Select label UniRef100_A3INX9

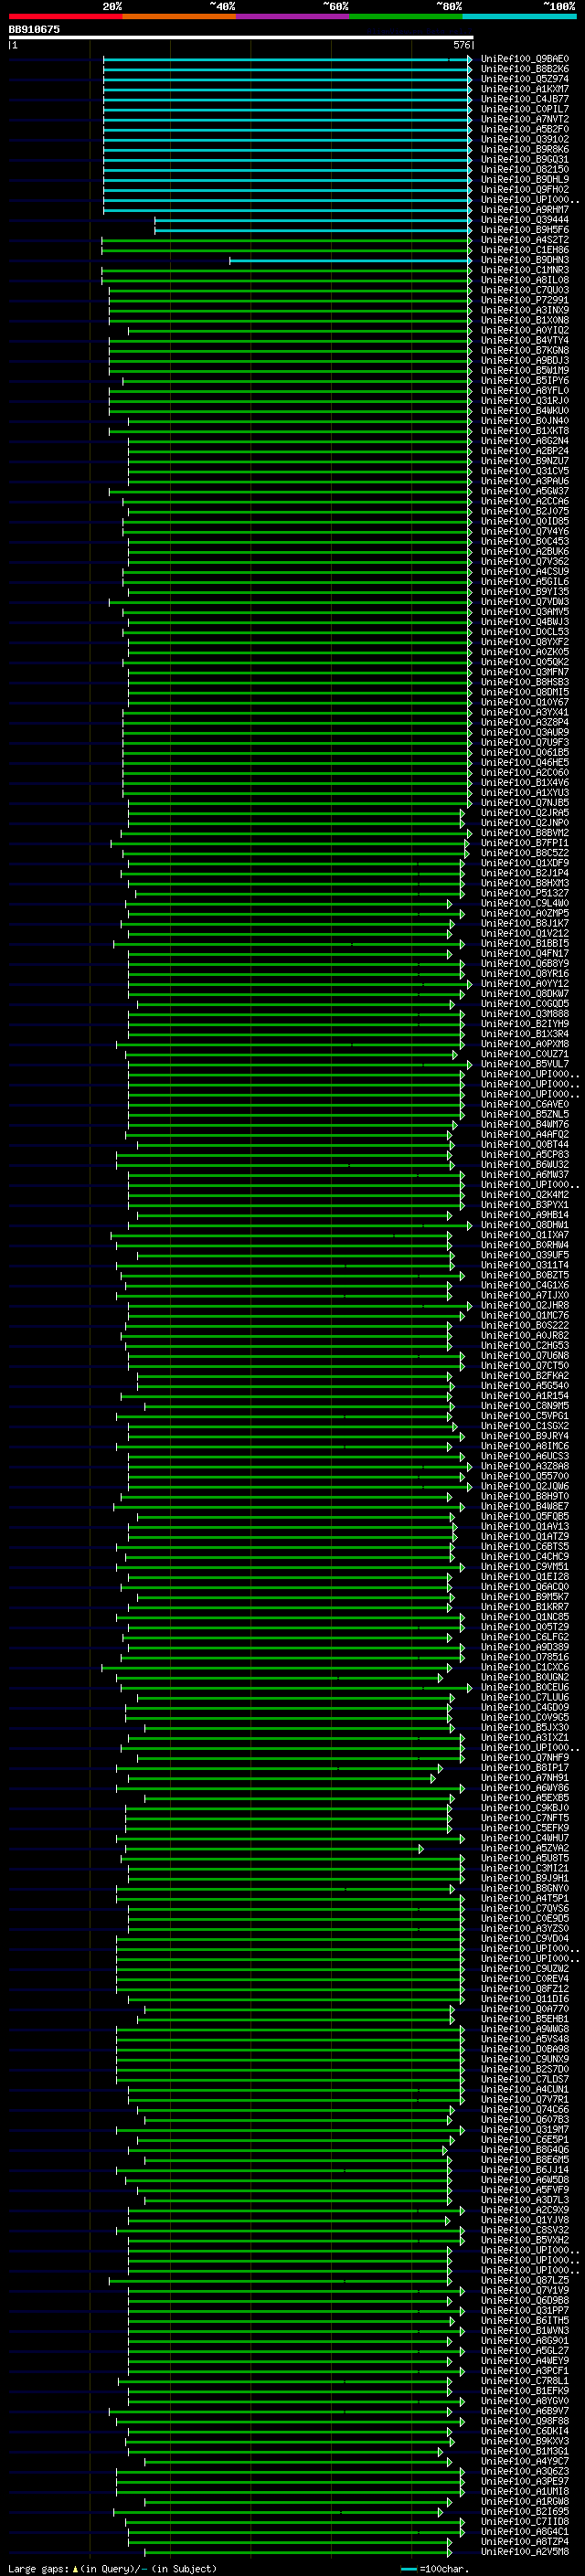tap(525, 310)
